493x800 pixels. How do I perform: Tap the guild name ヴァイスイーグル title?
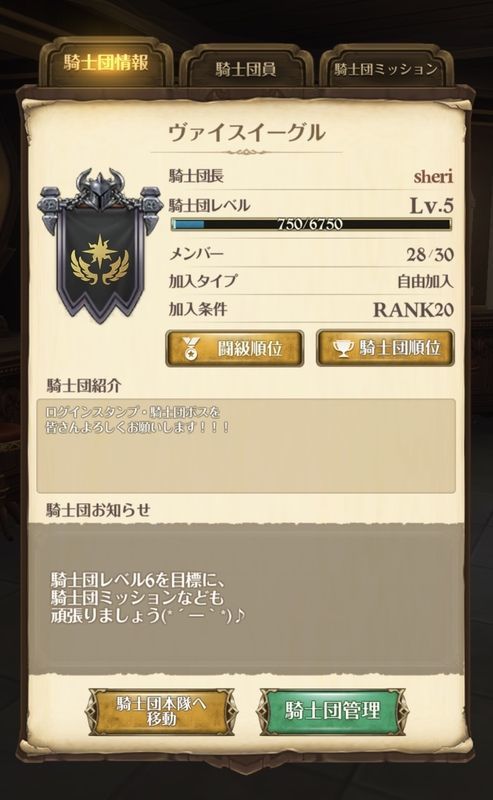pyautogui.click(x=246, y=132)
